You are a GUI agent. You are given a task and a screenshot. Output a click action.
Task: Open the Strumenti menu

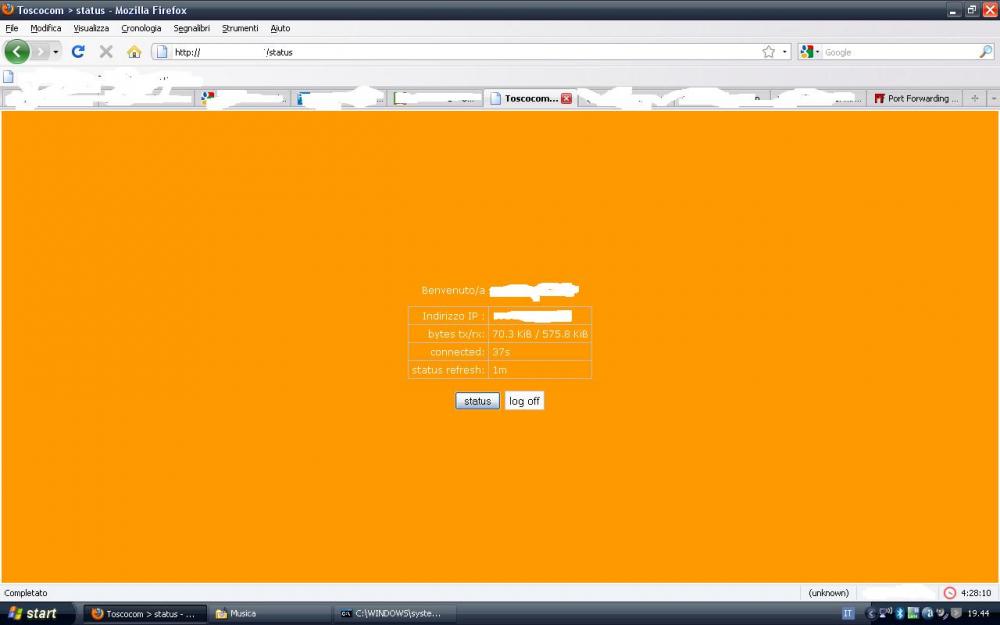tap(240, 28)
